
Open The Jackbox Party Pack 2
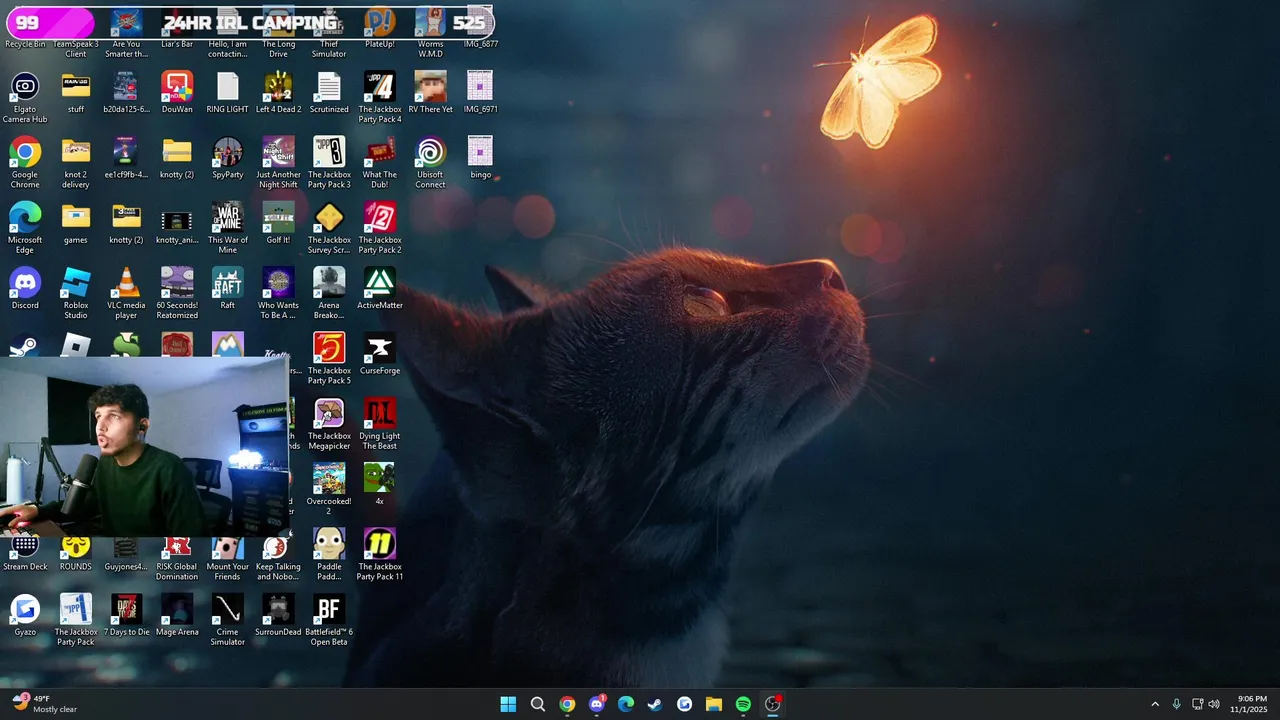380,228
